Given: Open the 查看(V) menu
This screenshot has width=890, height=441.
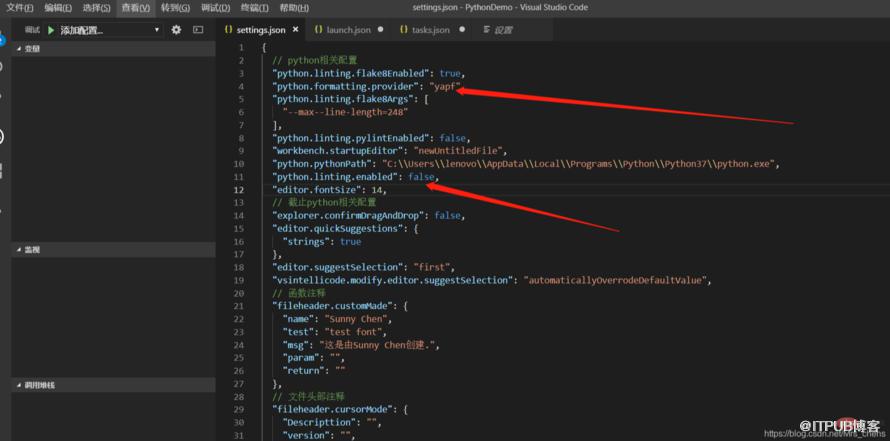Looking at the screenshot, I should (136, 8).
